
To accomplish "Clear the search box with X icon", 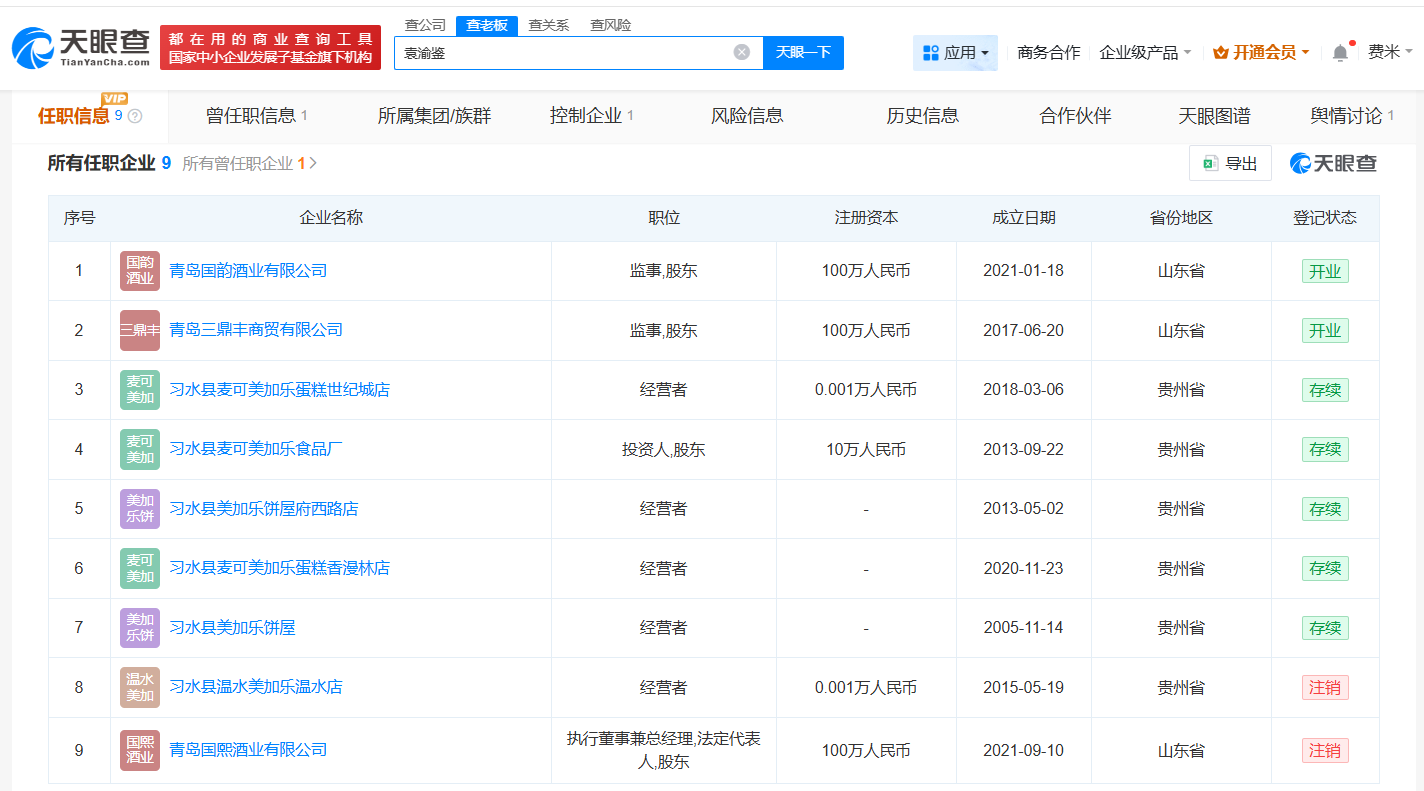I will pyautogui.click(x=741, y=52).
